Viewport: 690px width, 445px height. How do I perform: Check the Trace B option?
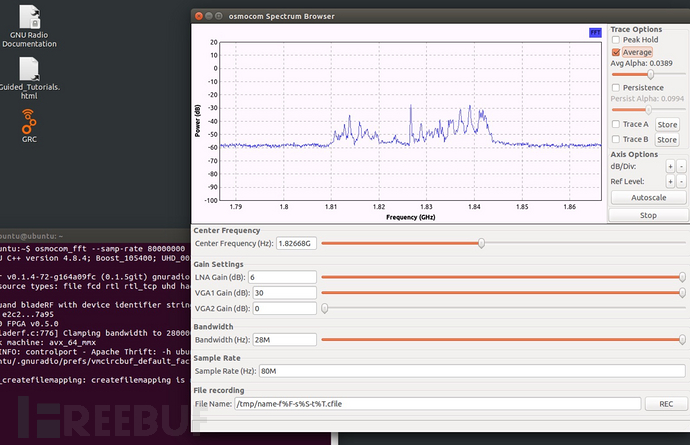616,139
